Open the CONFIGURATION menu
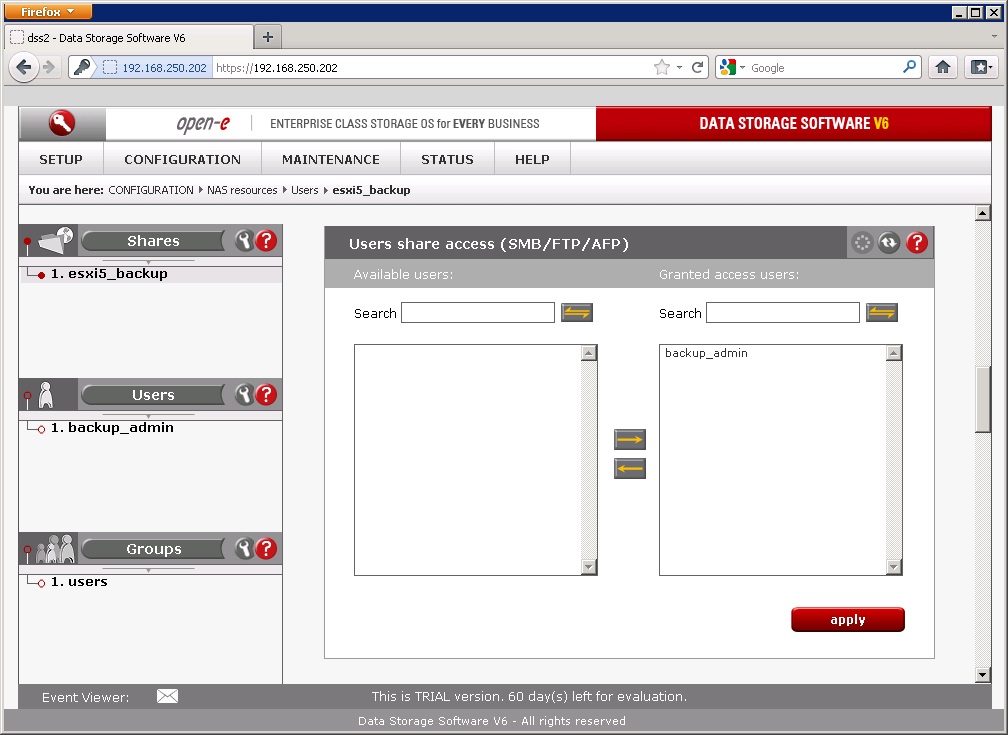The image size is (1008, 735). pyautogui.click(x=183, y=159)
